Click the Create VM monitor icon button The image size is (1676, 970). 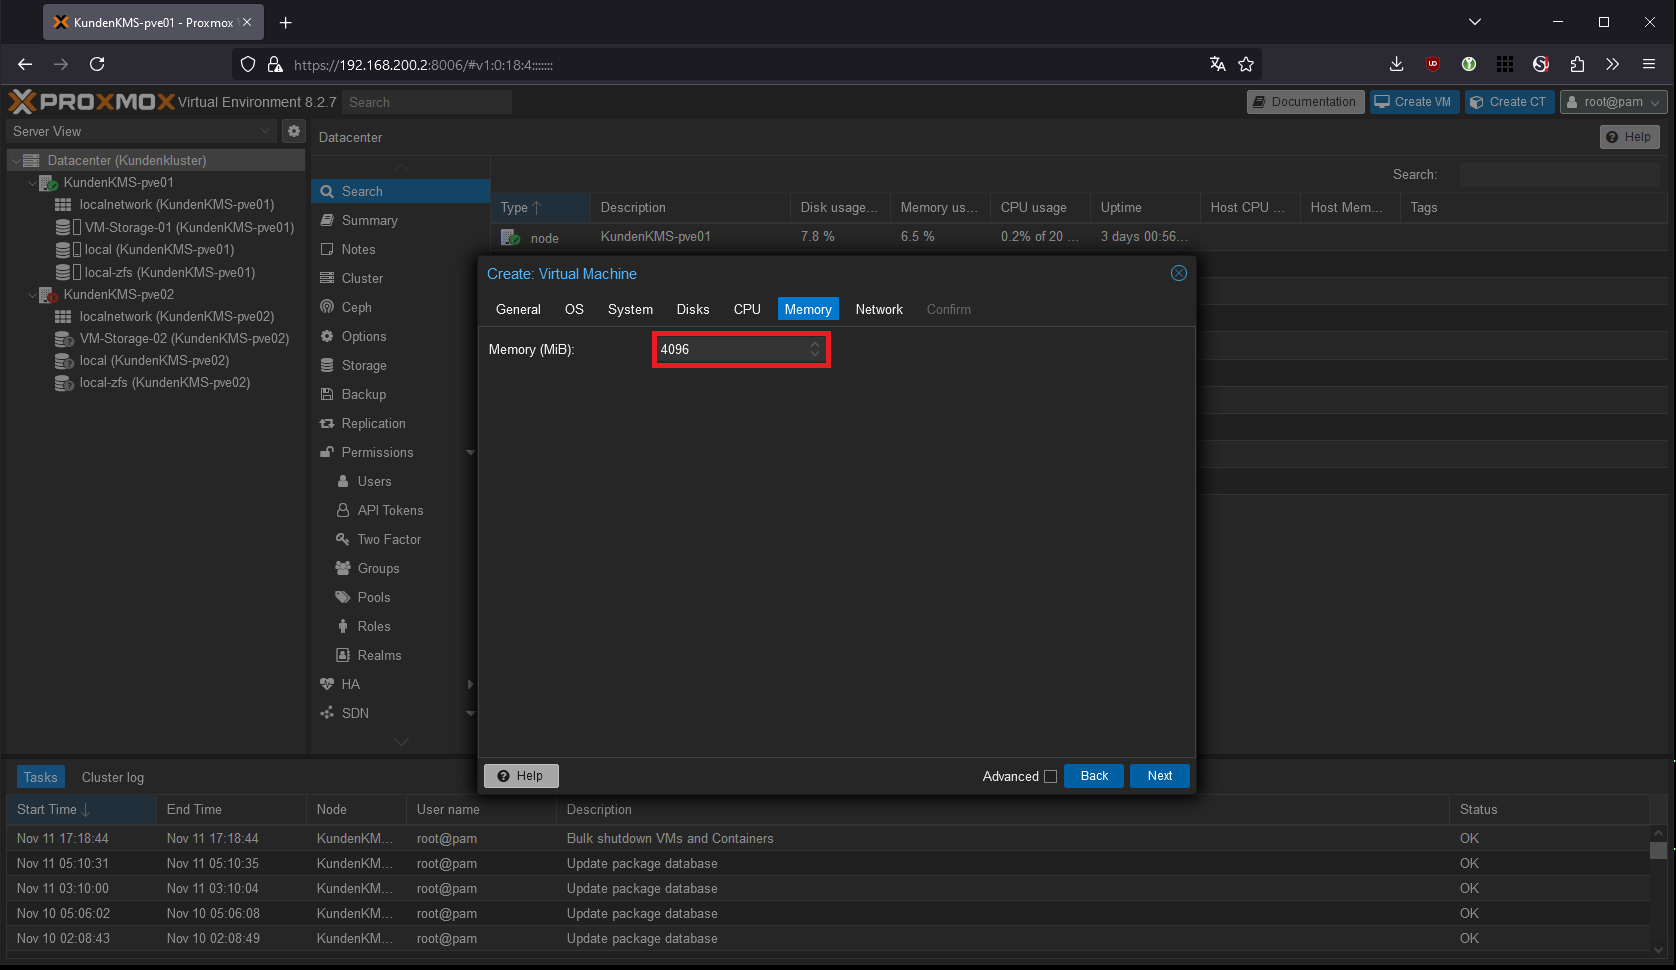(1412, 102)
